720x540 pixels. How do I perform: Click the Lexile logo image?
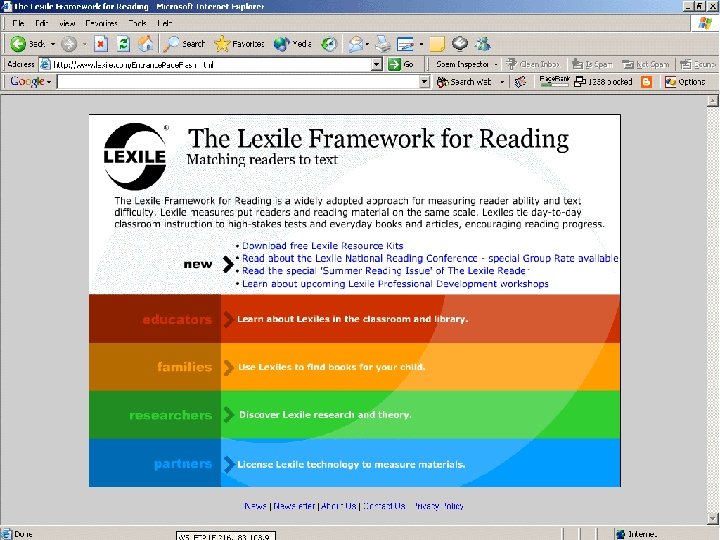[135, 156]
